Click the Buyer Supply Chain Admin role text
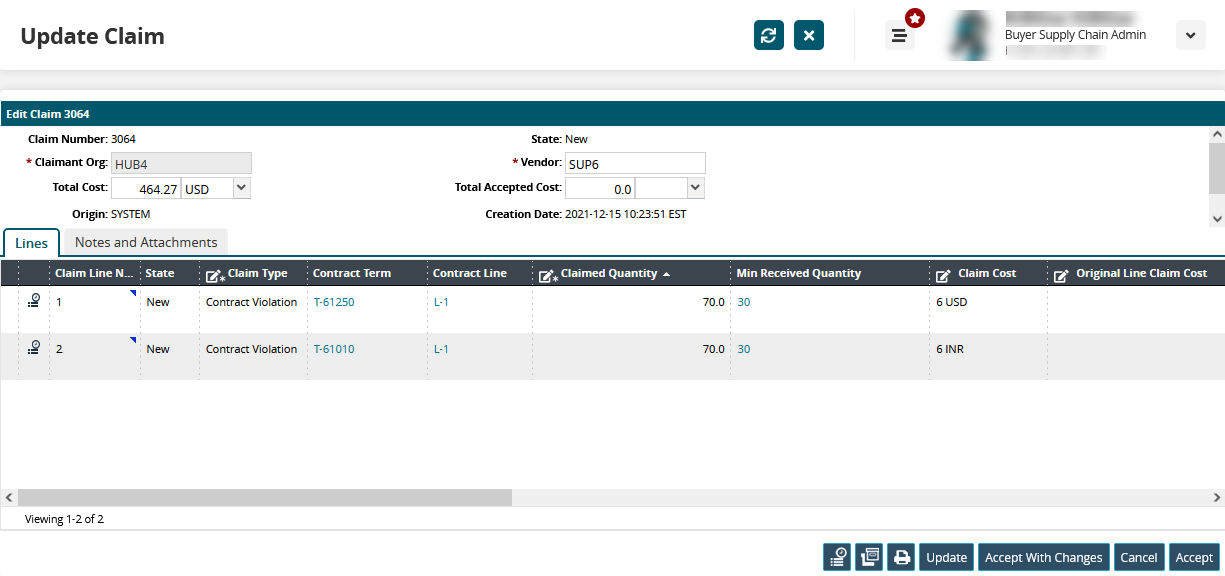The image size is (1225, 576). pos(1075,35)
